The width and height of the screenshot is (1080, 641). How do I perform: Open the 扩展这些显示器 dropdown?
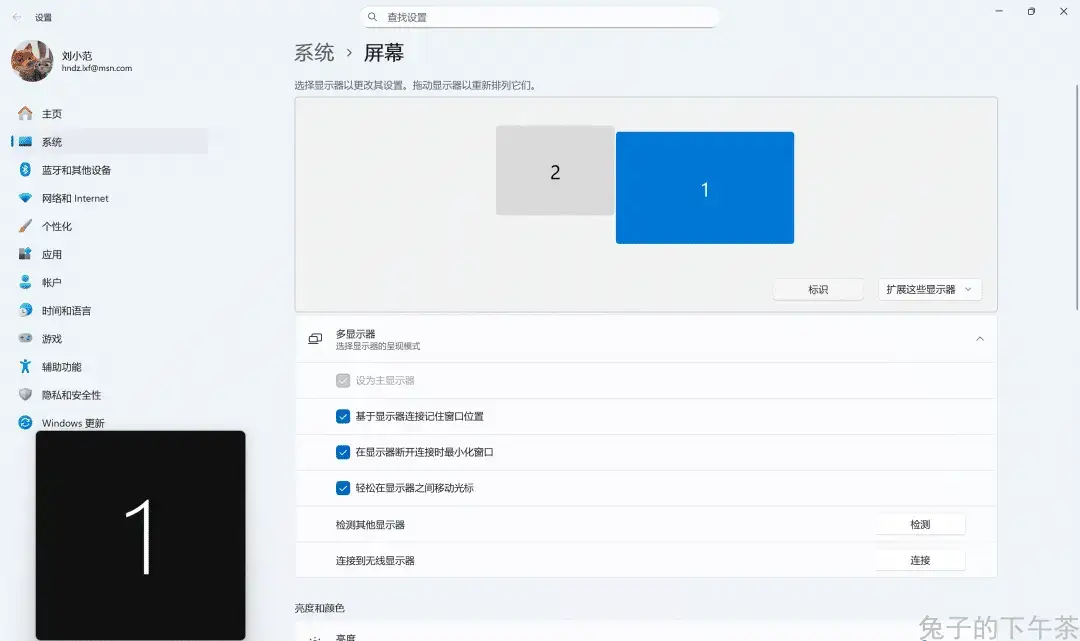[x=929, y=289]
